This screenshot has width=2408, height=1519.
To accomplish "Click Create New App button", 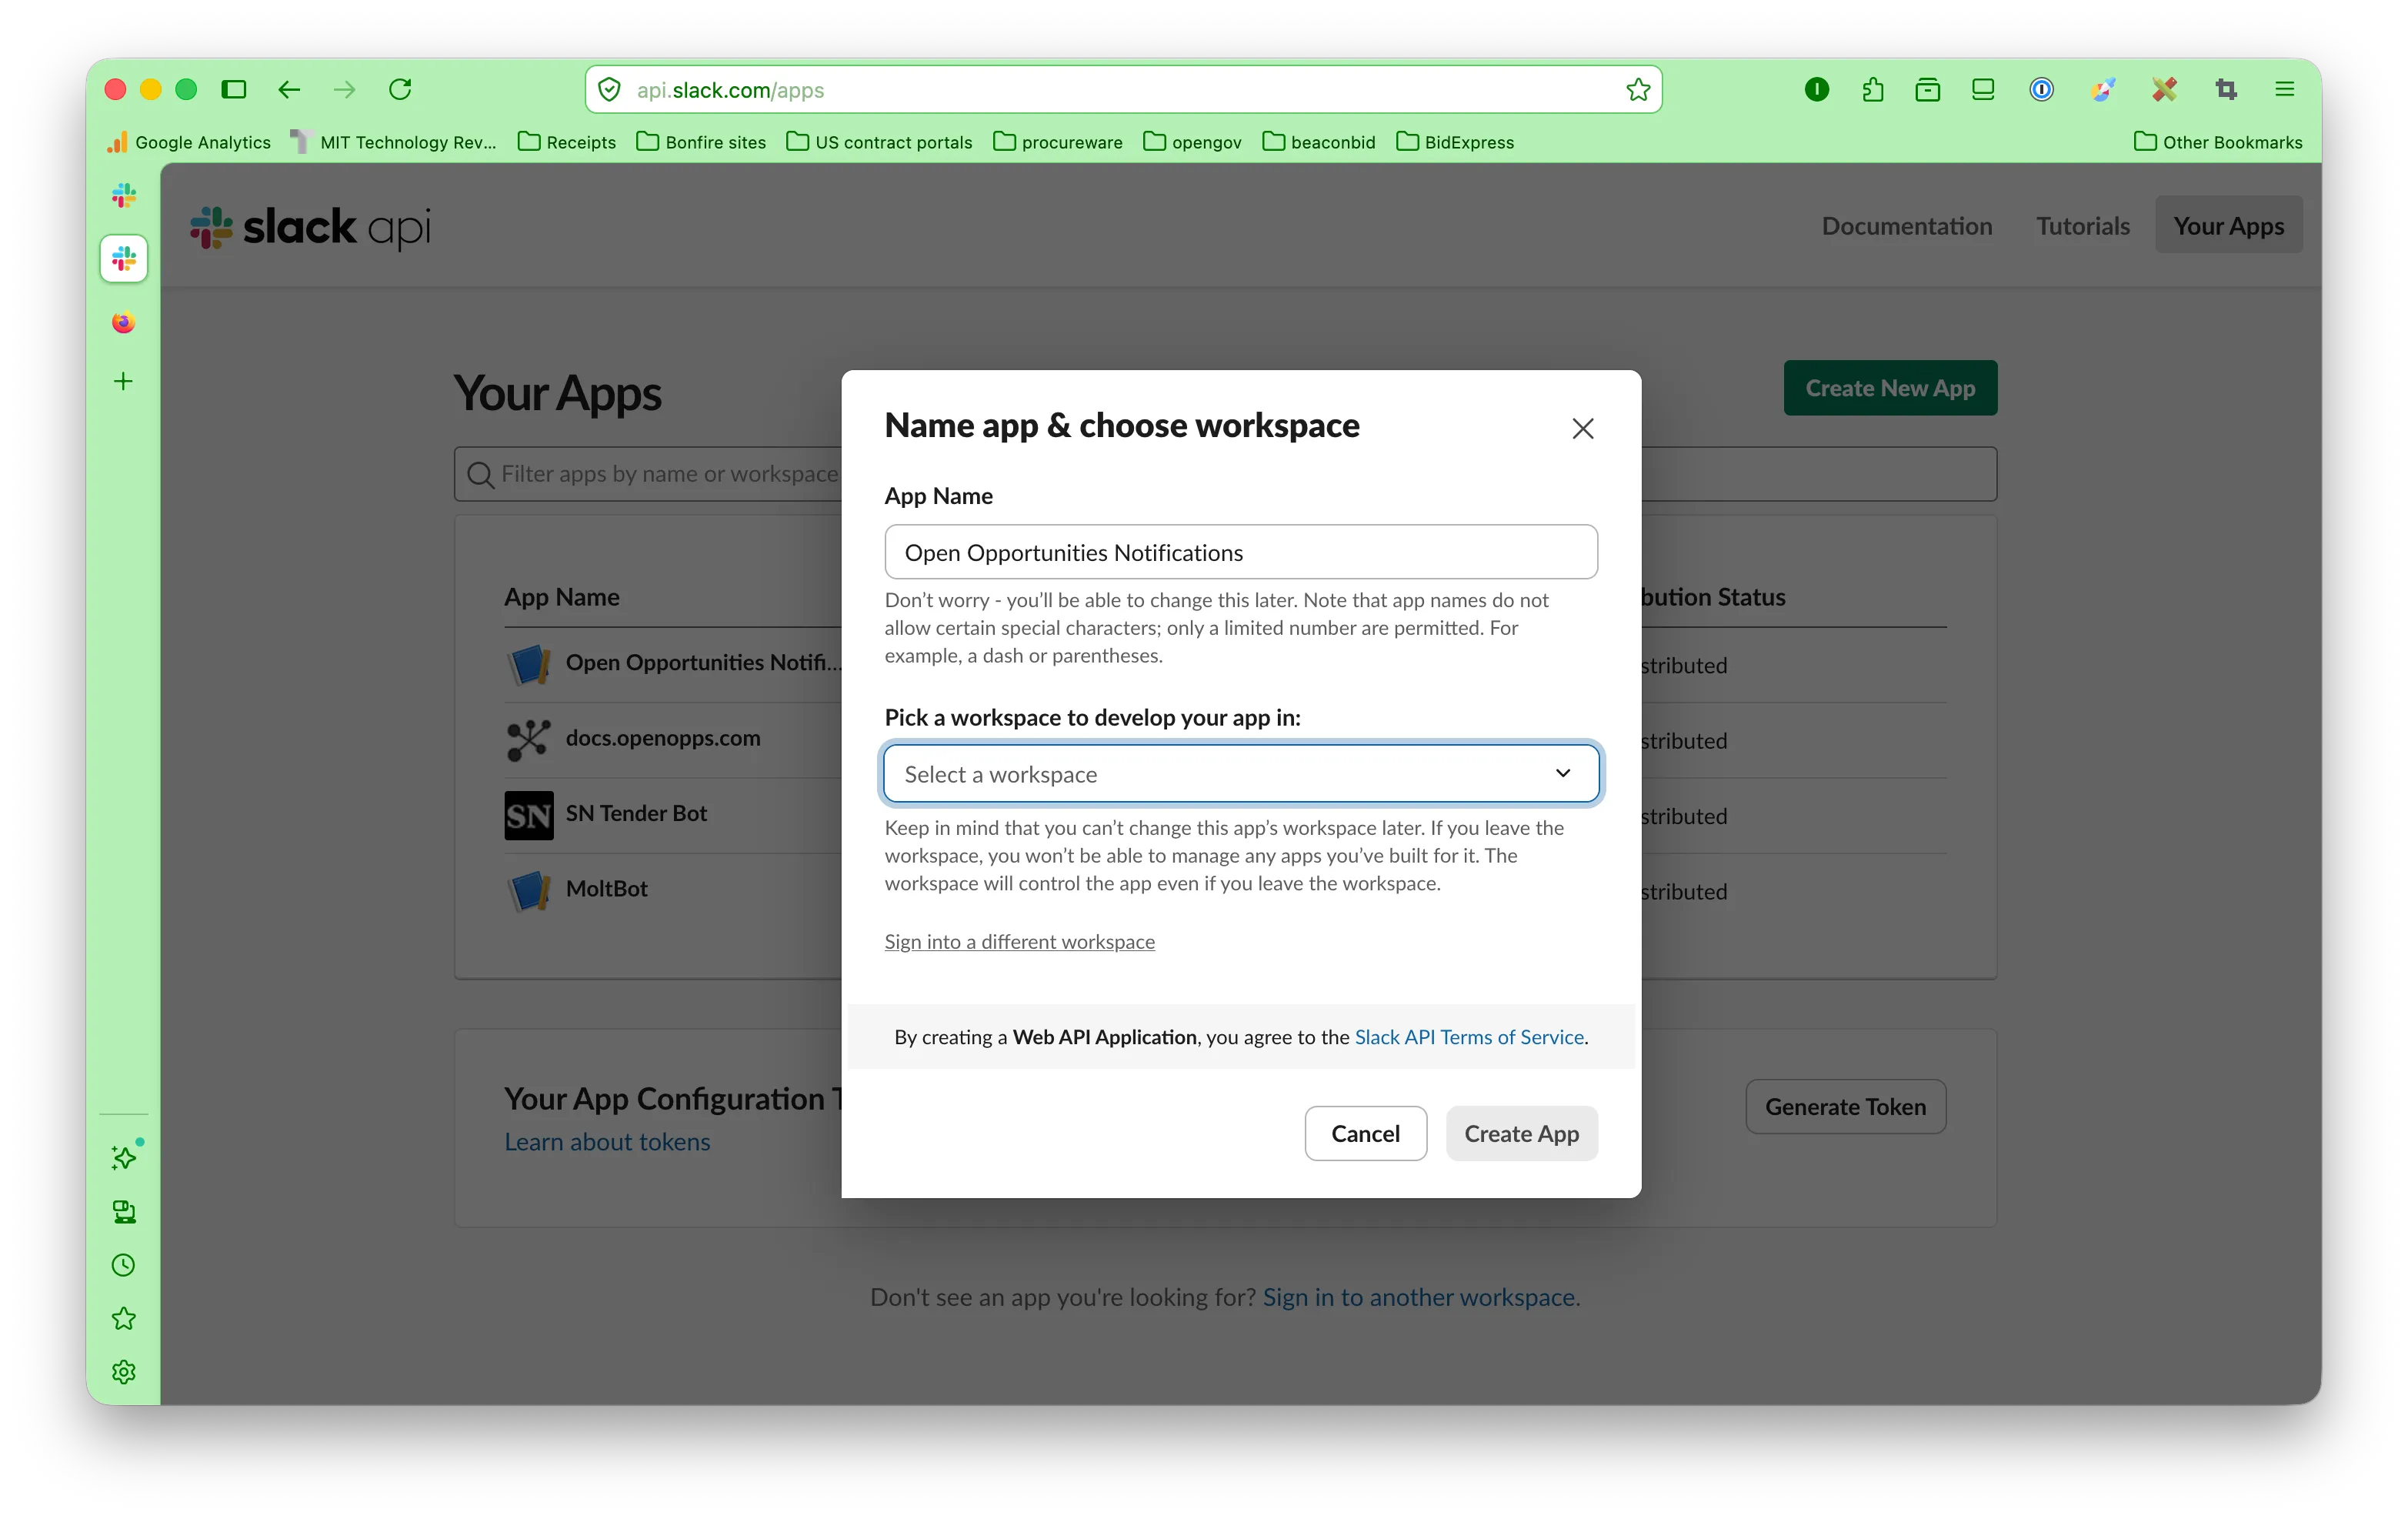I will coord(1890,388).
